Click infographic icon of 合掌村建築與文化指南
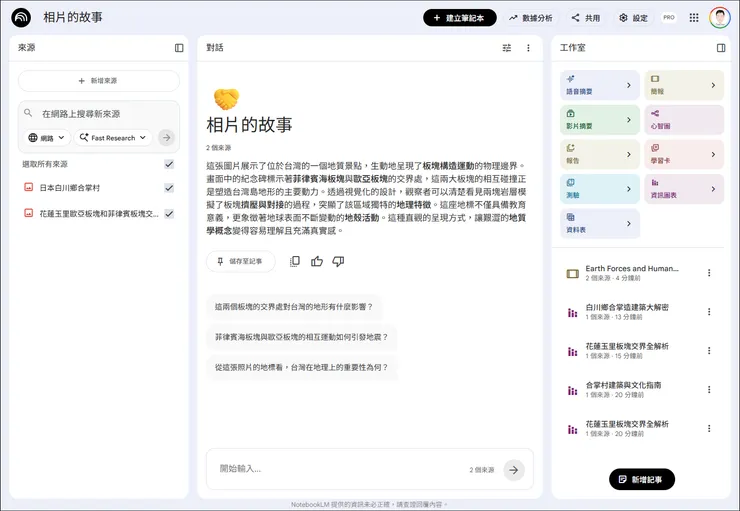Image resolution: width=740 pixels, height=511 pixels. pyautogui.click(x=572, y=391)
